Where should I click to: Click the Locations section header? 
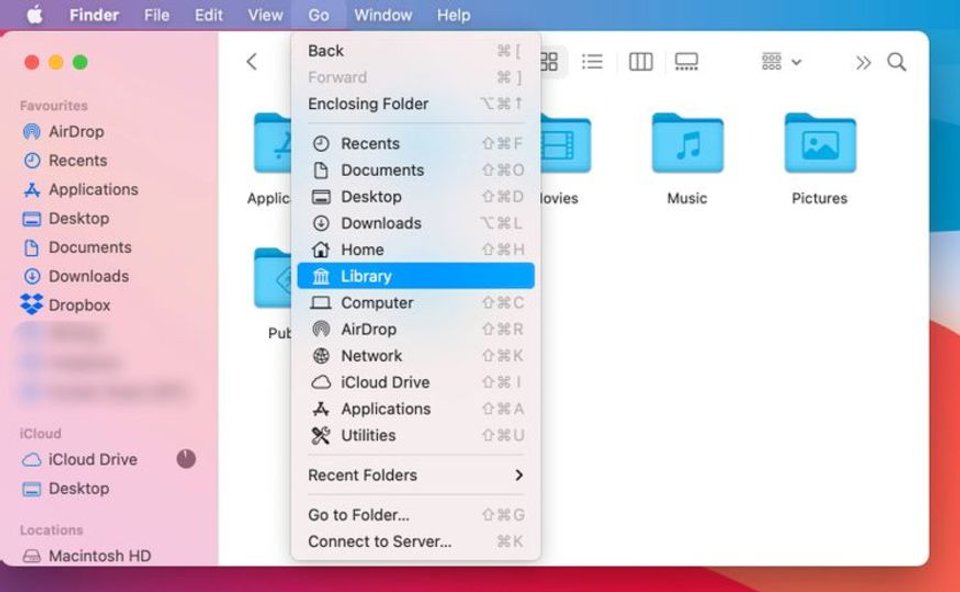(x=51, y=530)
